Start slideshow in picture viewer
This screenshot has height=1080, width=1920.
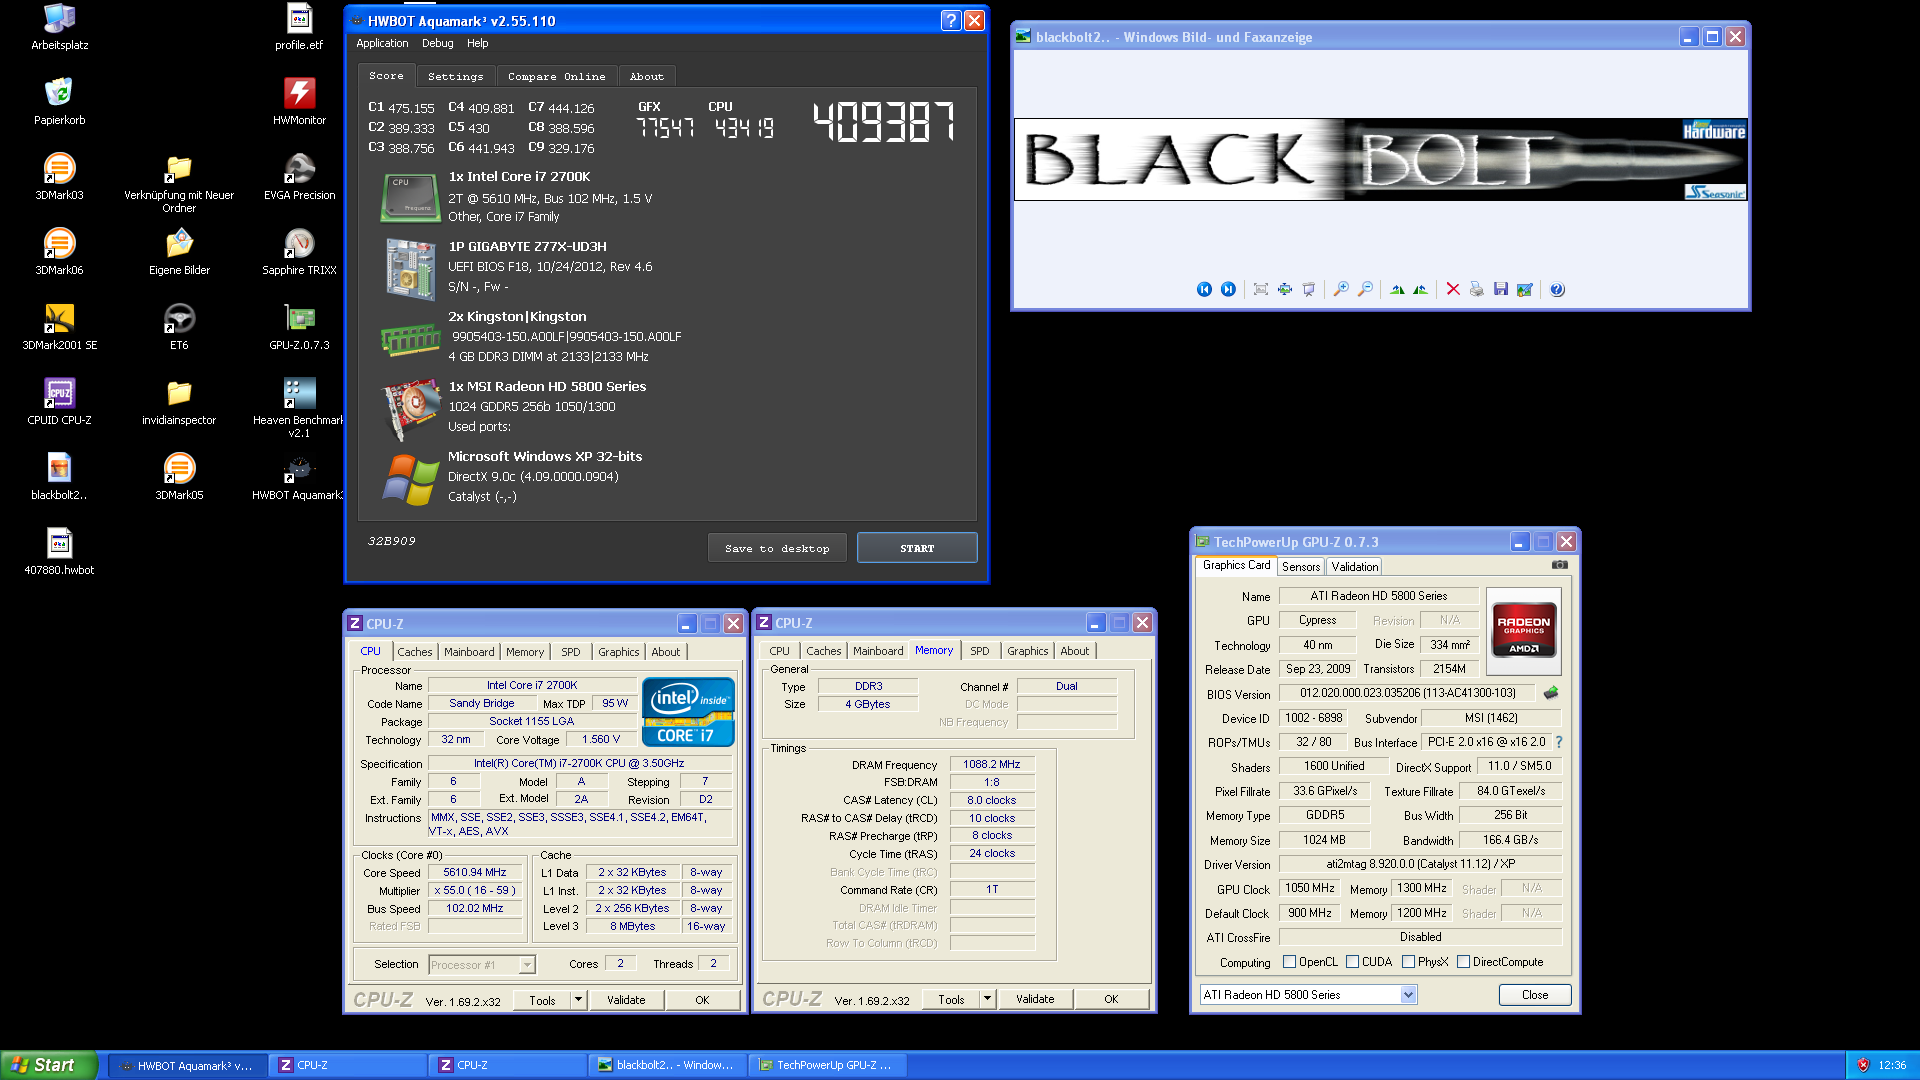1309,289
